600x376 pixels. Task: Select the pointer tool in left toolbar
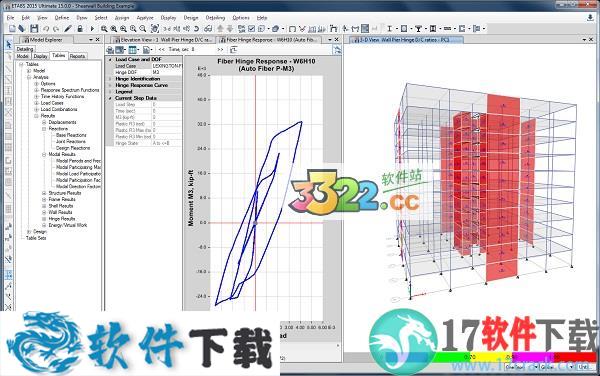coord(8,44)
